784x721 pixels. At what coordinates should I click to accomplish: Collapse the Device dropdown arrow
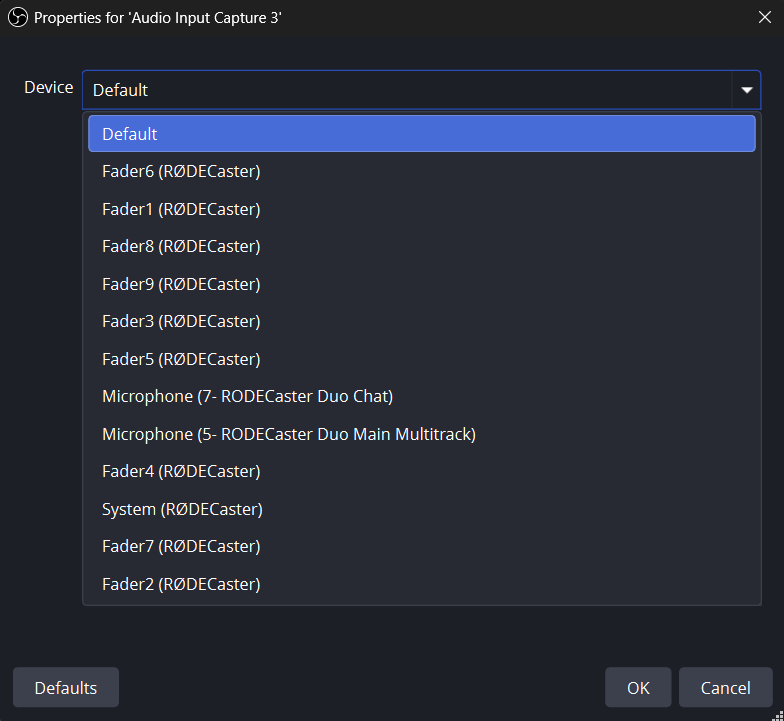(746, 90)
